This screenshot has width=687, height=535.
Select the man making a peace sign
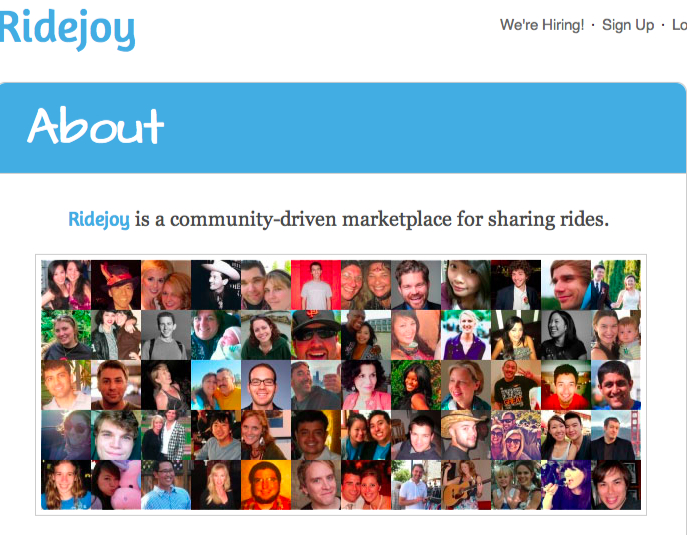516,385
